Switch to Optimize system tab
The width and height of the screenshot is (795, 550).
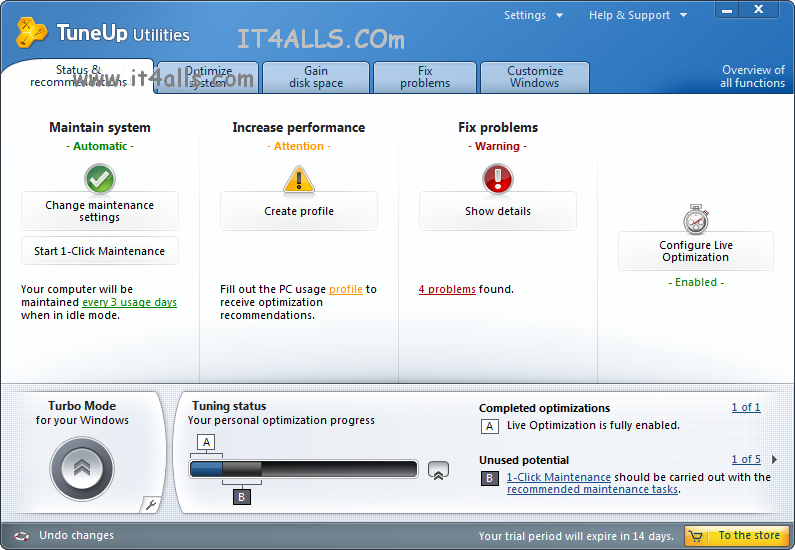[x=208, y=77]
